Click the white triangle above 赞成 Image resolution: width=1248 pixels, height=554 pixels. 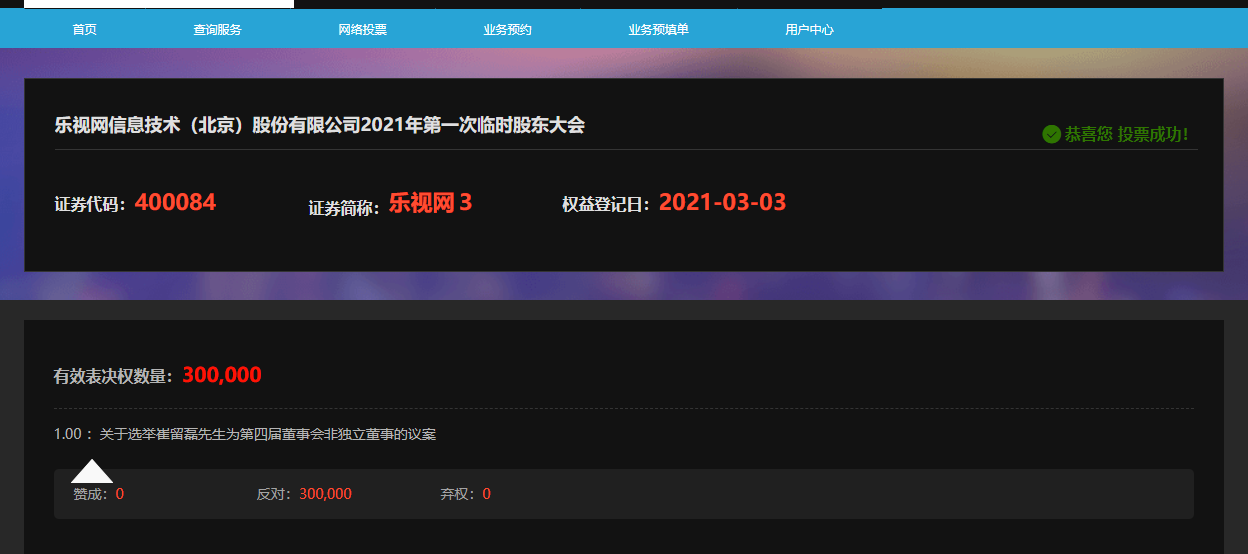92,471
